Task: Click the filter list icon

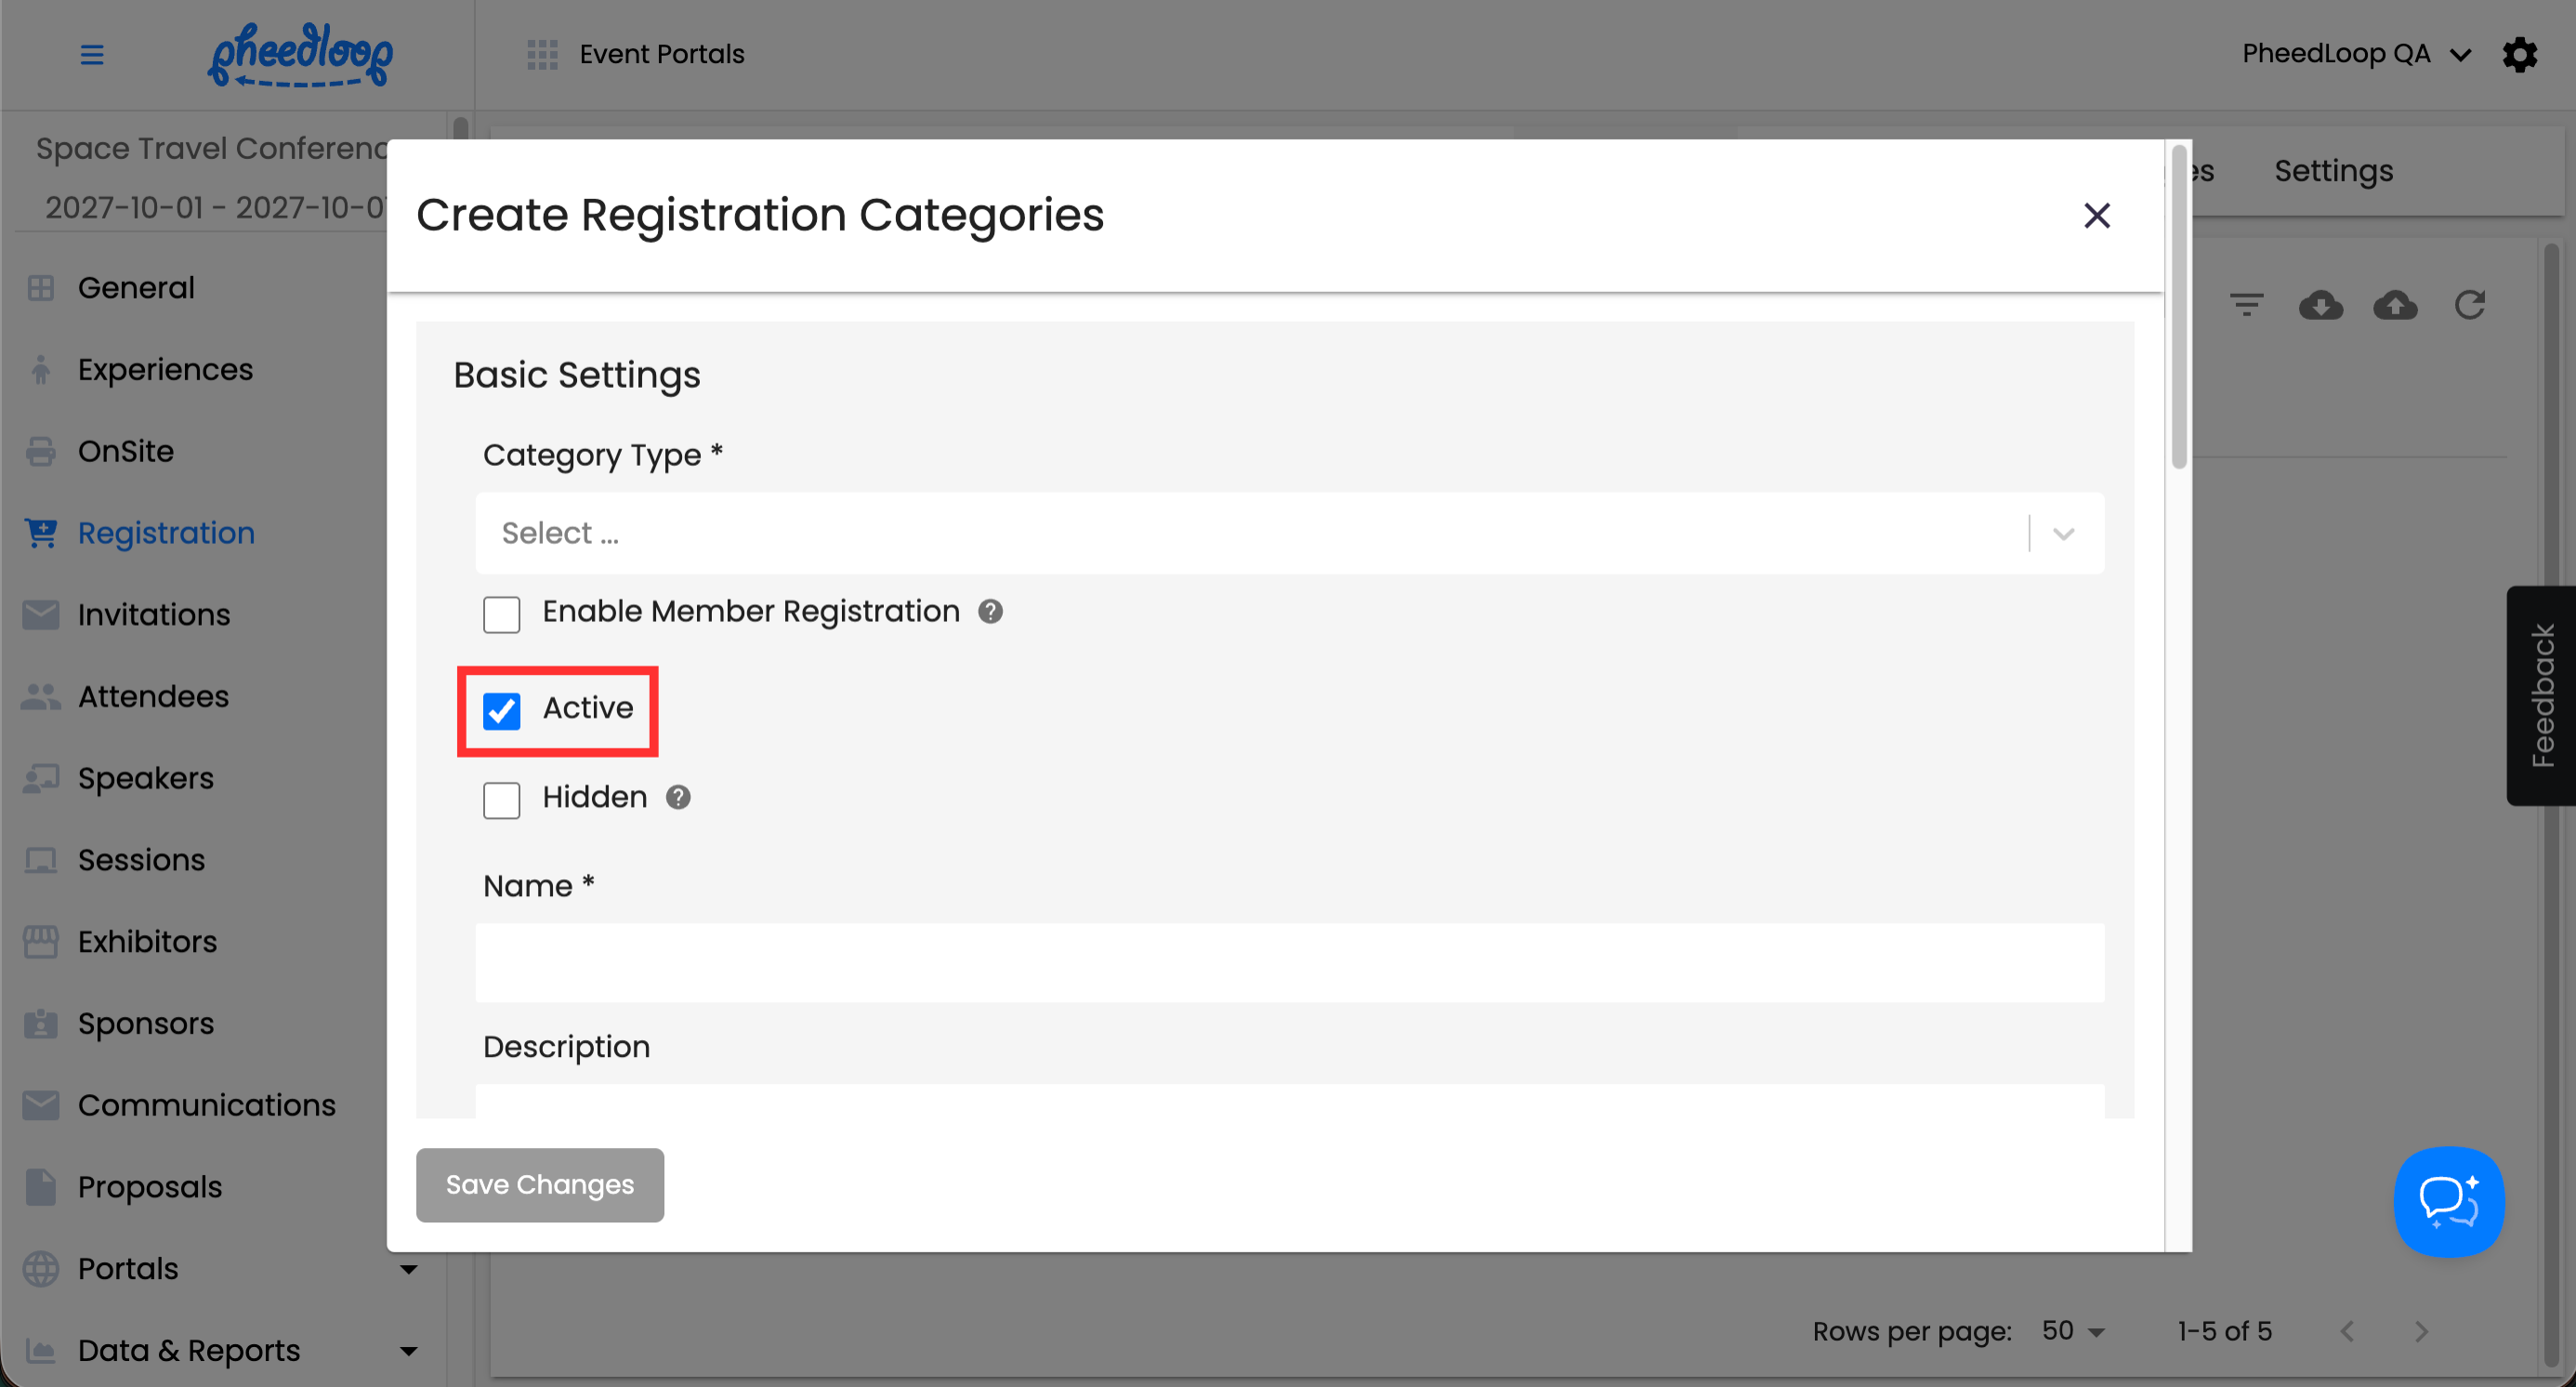Action: pyautogui.click(x=2246, y=305)
